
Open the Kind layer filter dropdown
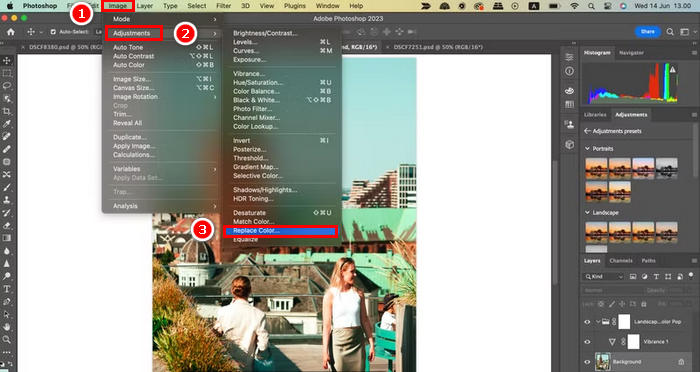click(603, 277)
